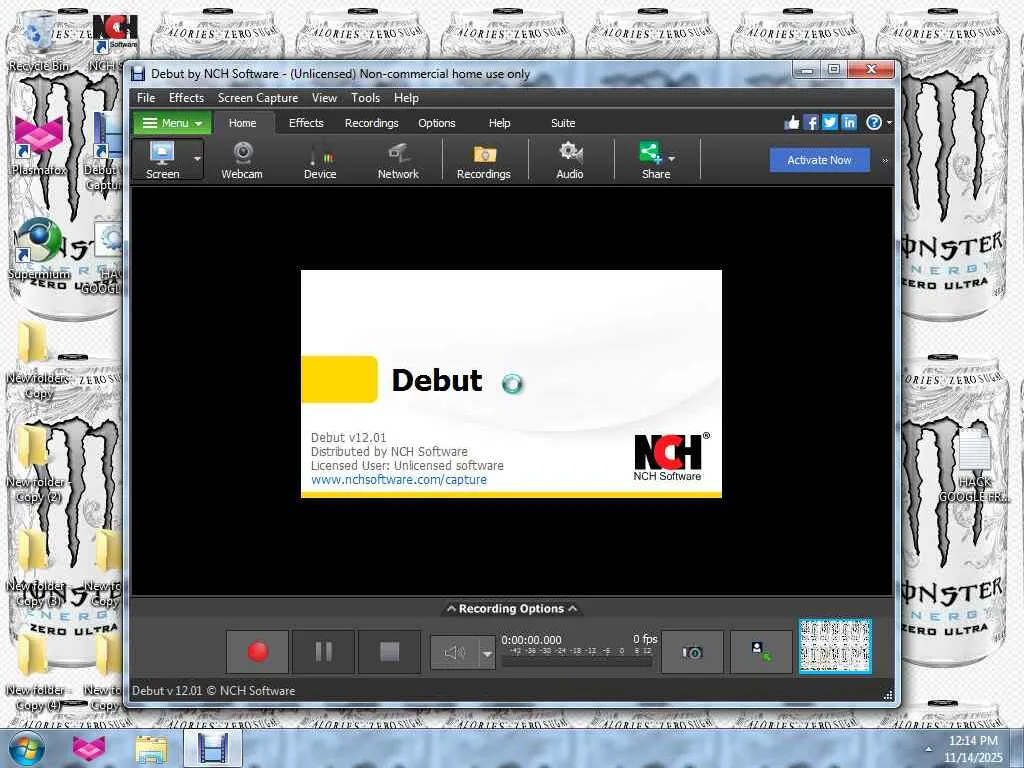Viewport: 1024px width, 768px height.
Task: Click the Debut title bar save icon
Action: pyautogui.click(x=138, y=74)
